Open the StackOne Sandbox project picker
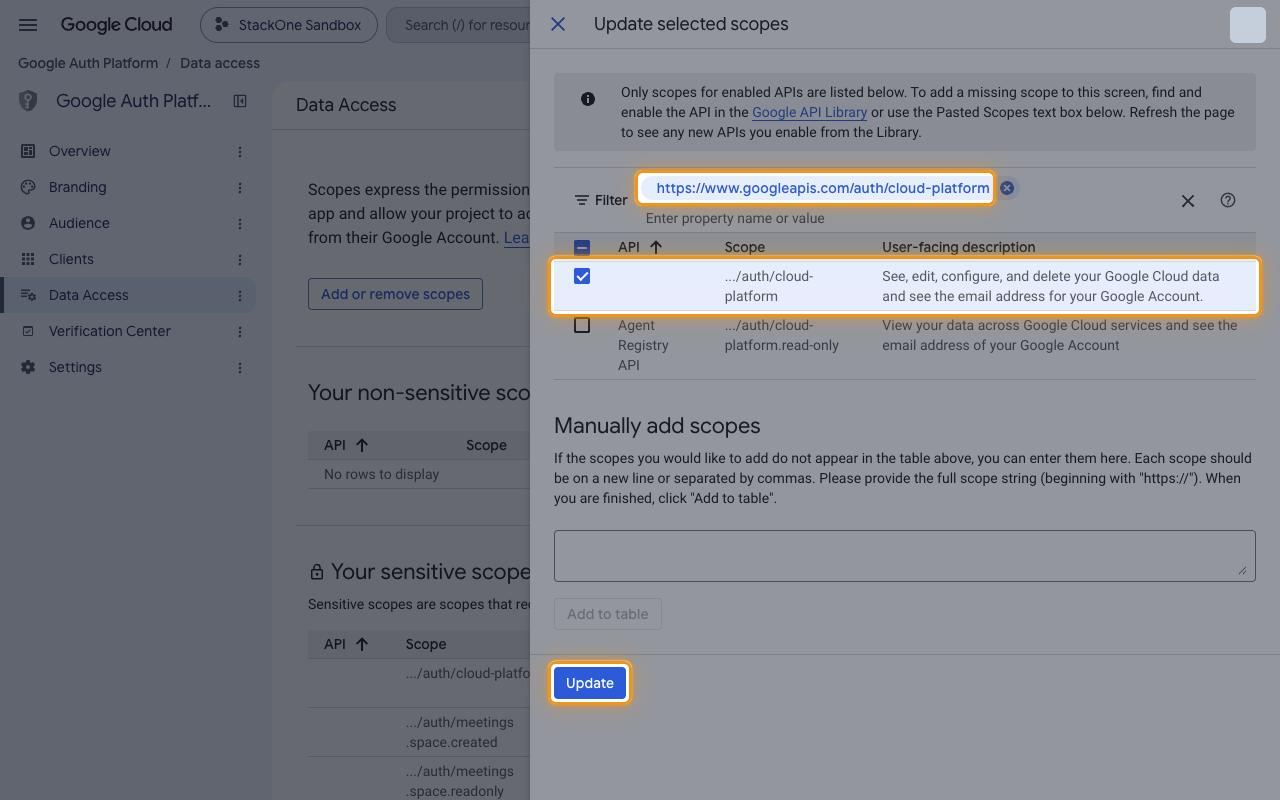Screen dimensions: 1280x800 click(289, 25)
